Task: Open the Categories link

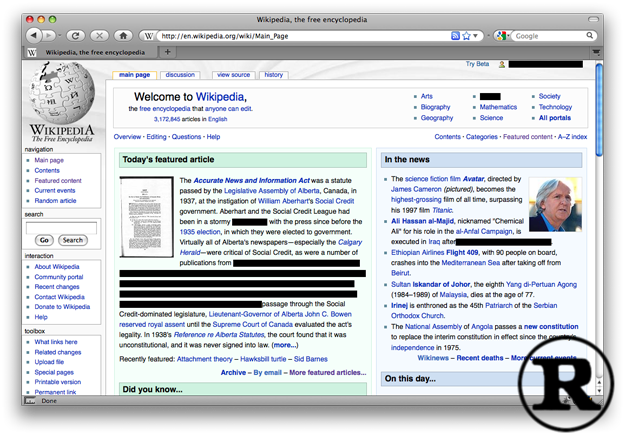Action: 482,137
